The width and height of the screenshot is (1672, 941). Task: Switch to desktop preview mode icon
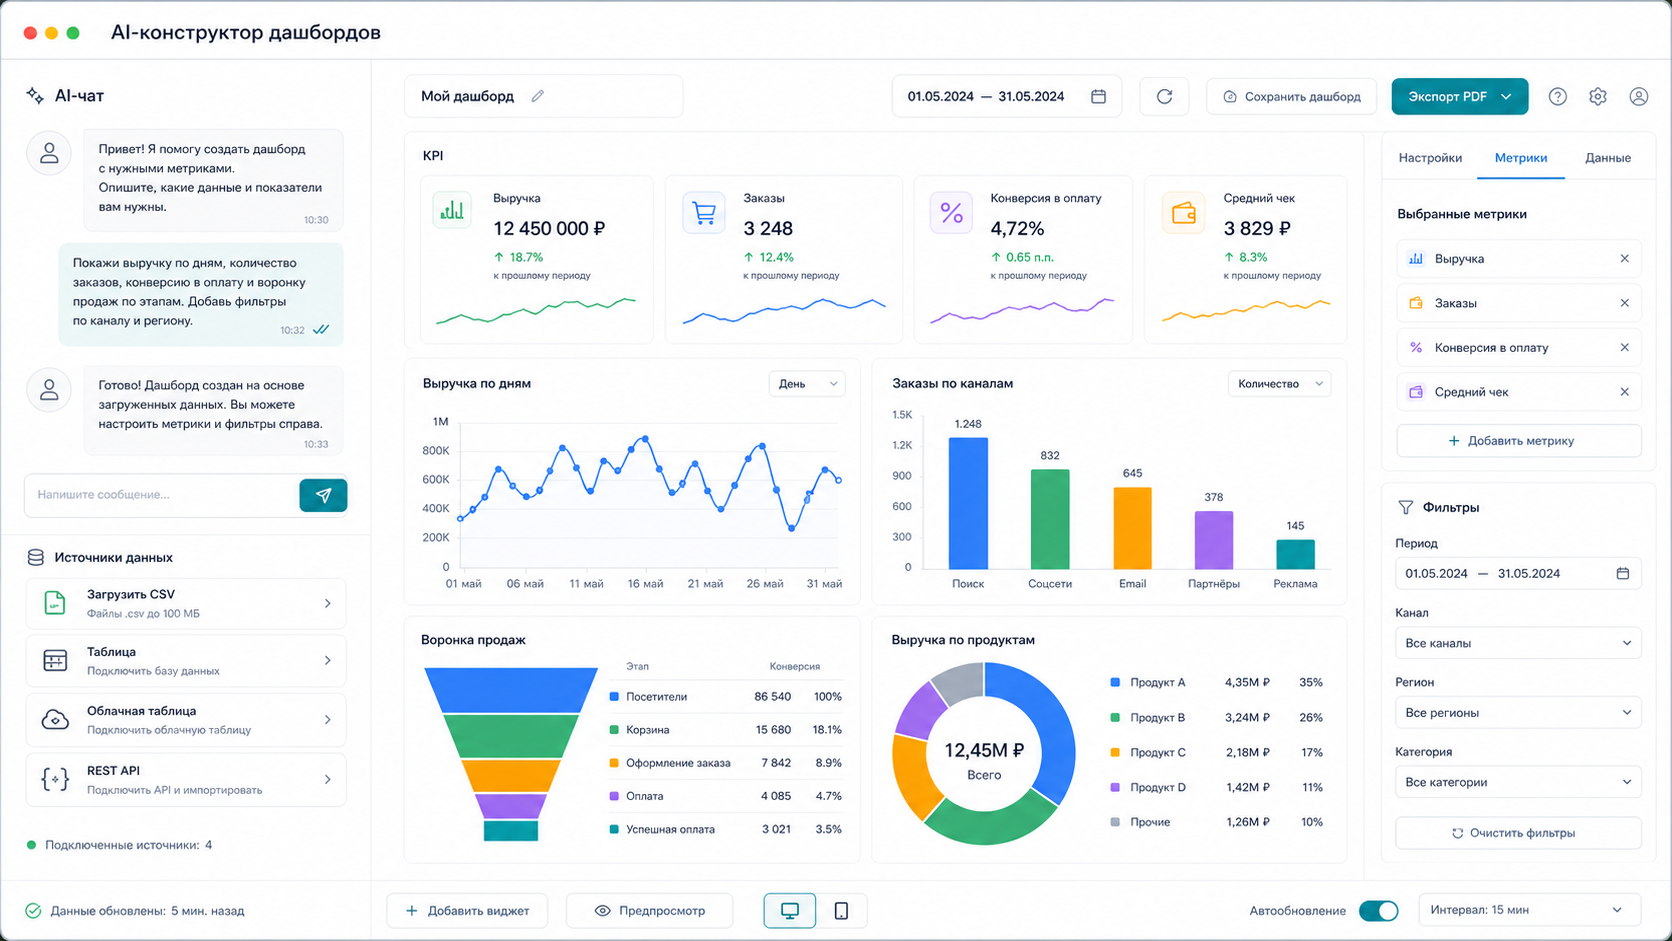(790, 910)
